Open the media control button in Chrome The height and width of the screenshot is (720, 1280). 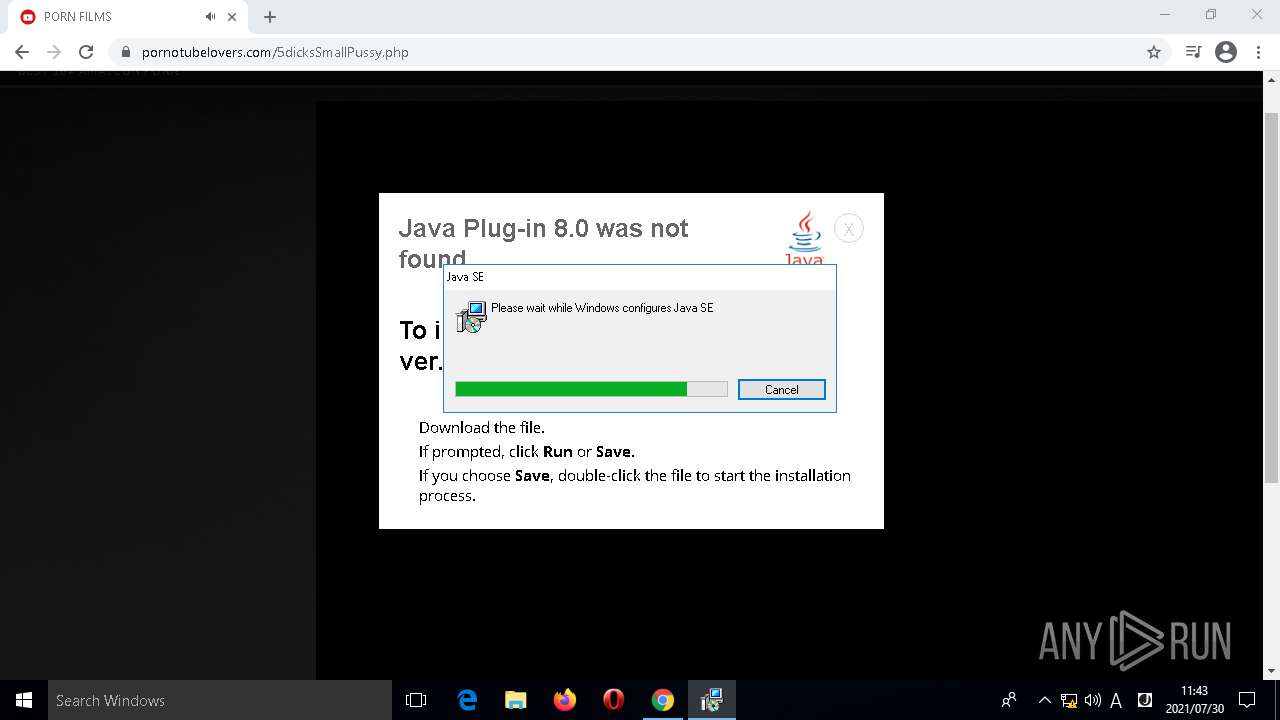(1193, 52)
